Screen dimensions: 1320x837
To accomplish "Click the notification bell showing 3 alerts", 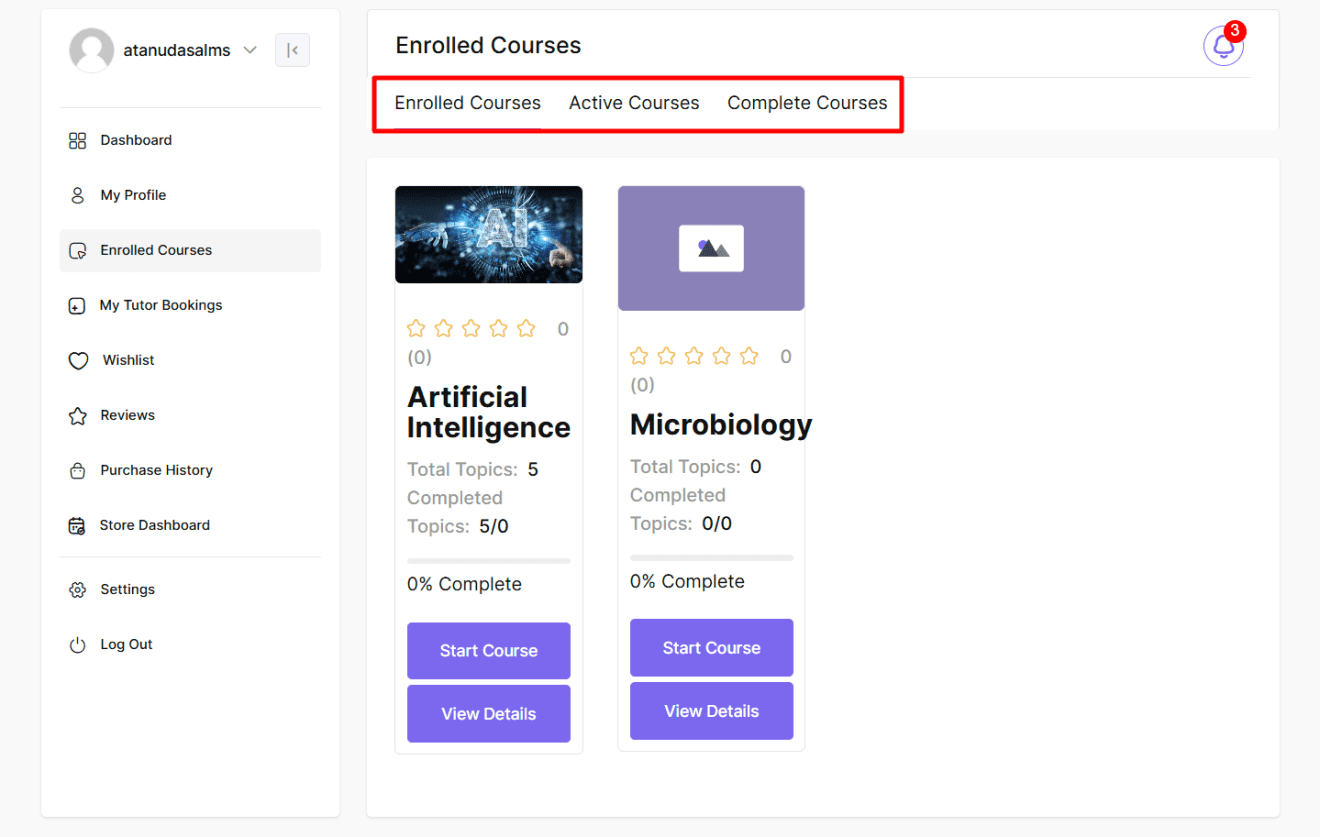I will [1223, 45].
